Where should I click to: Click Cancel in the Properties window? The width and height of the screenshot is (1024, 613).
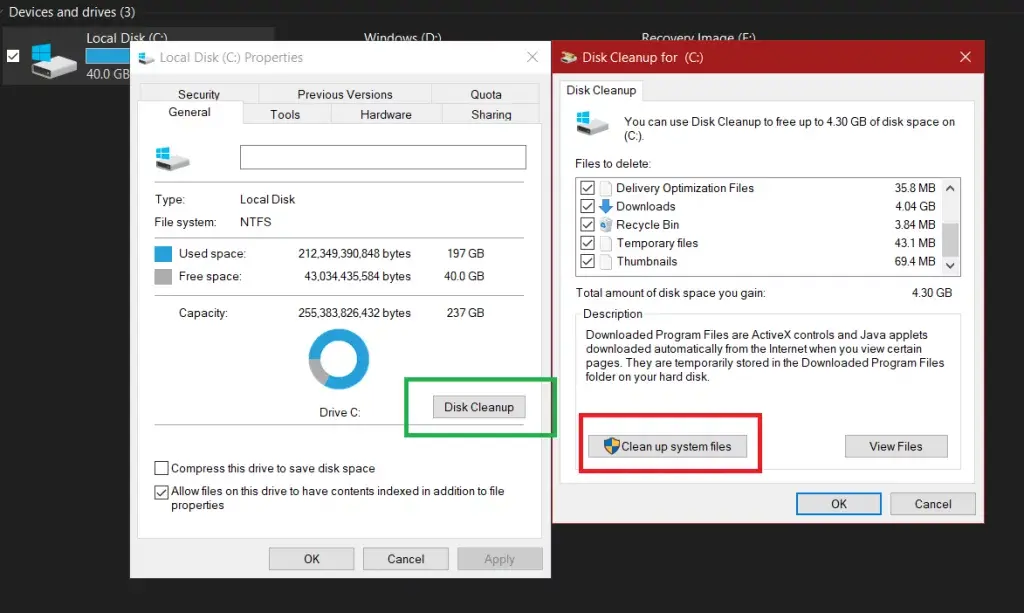pos(406,559)
